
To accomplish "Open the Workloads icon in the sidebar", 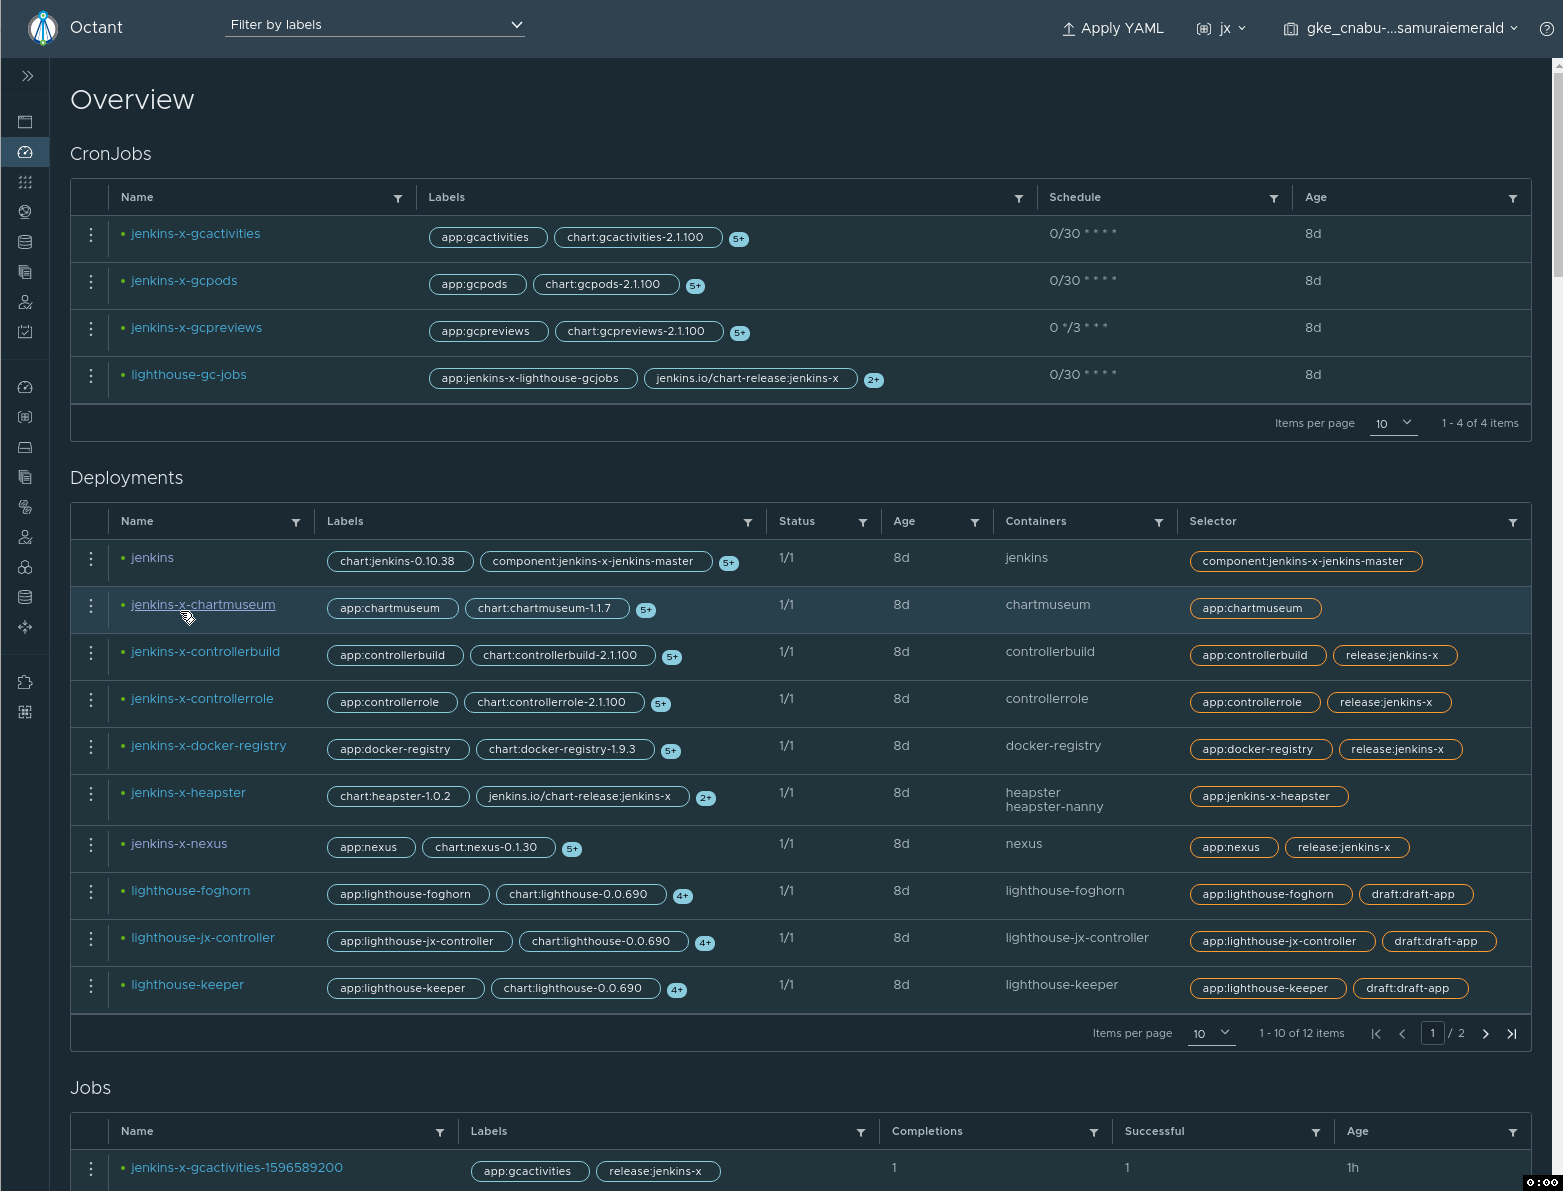I will pyautogui.click(x=25, y=181).
